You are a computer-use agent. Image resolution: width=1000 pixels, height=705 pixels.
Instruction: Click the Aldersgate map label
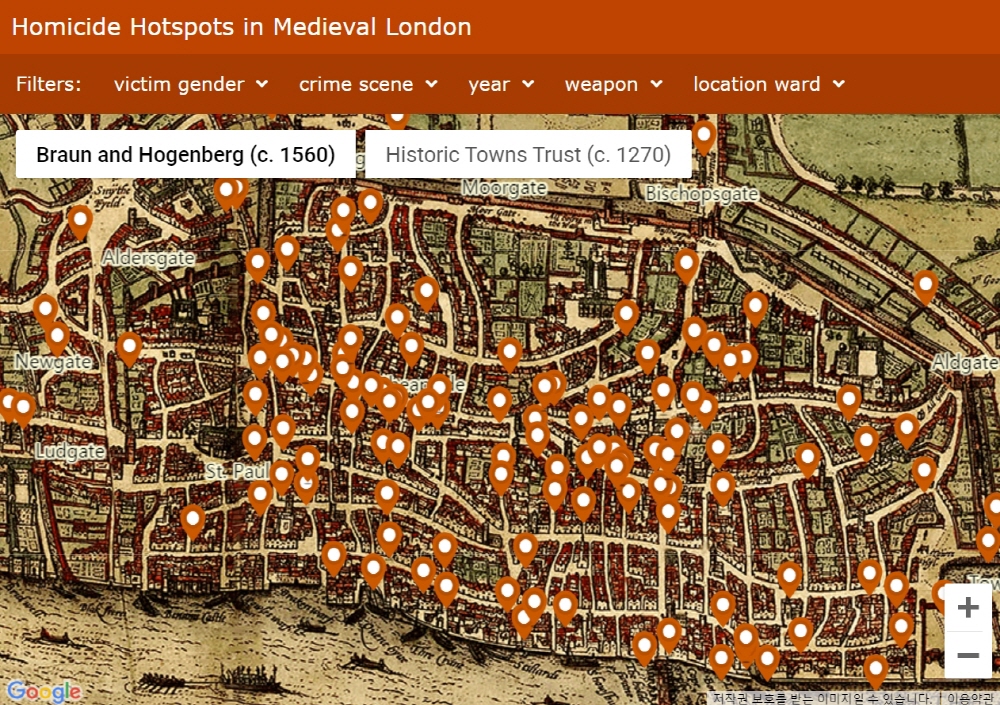pyautogui.click(x=149, y=258)
